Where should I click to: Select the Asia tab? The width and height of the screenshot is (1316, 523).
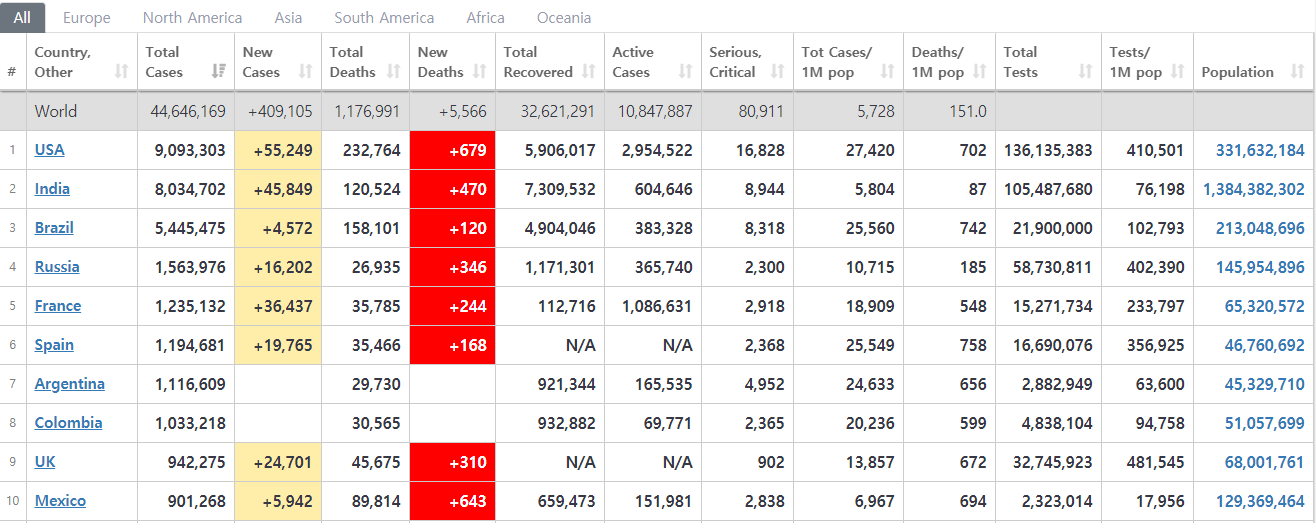pos(288,18)
